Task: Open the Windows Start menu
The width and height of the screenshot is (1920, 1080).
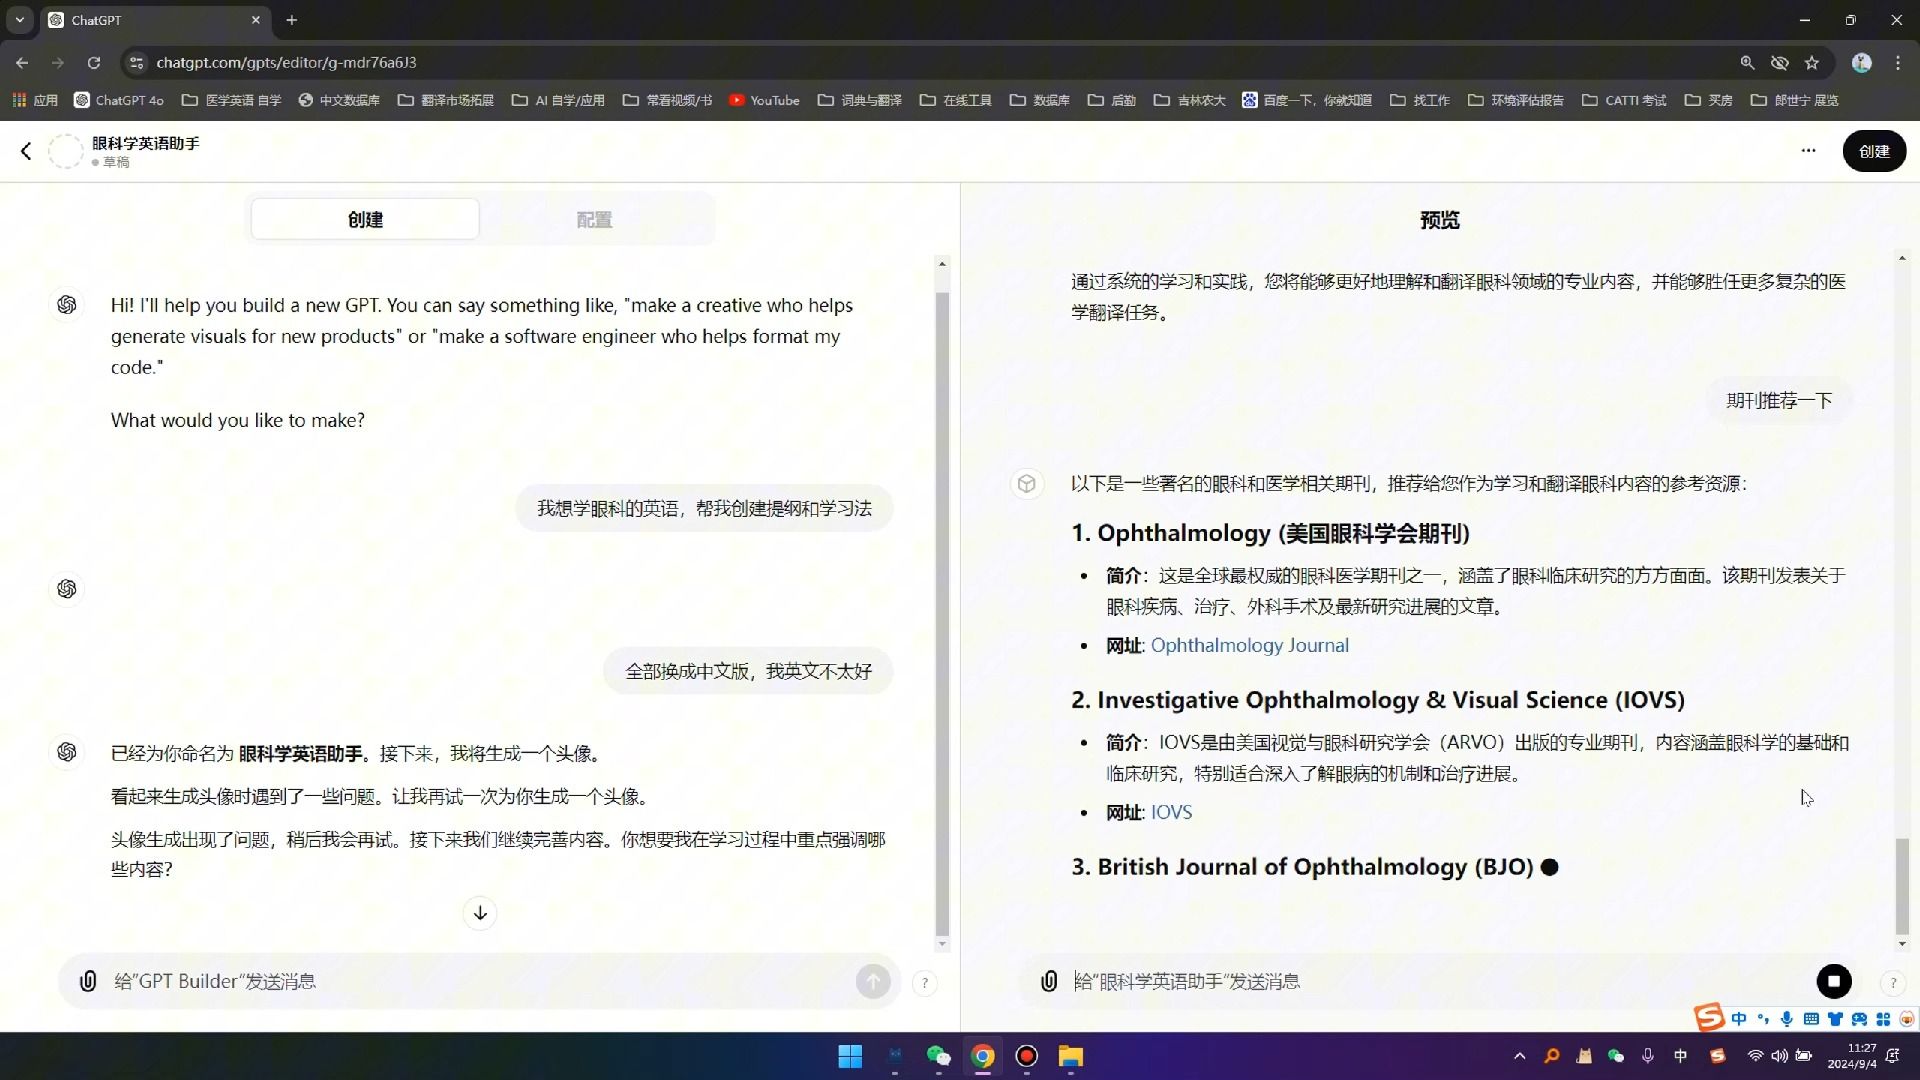Action: pyautogui.click(x=850, y=1056)
